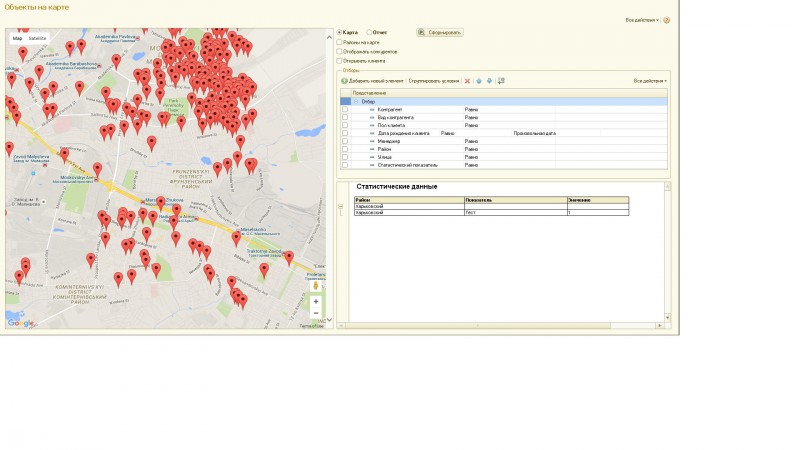The width and height of the screenshot is (800, 450).
Task: Move the filter down with blue arrow
Action: pos(489,80)
